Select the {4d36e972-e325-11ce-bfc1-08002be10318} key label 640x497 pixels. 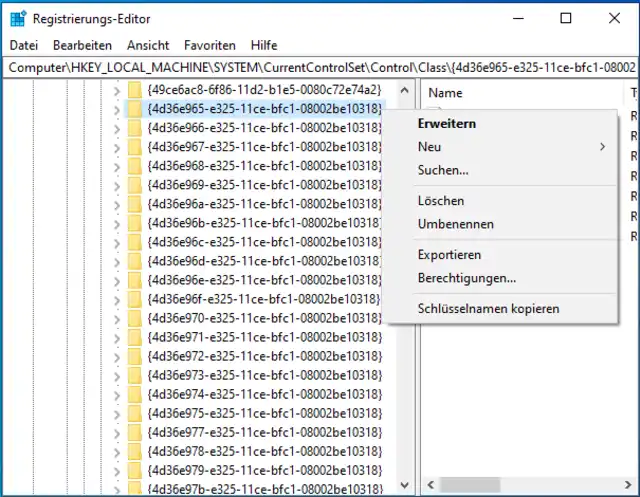pyautogui.click(x=264, y=357)
